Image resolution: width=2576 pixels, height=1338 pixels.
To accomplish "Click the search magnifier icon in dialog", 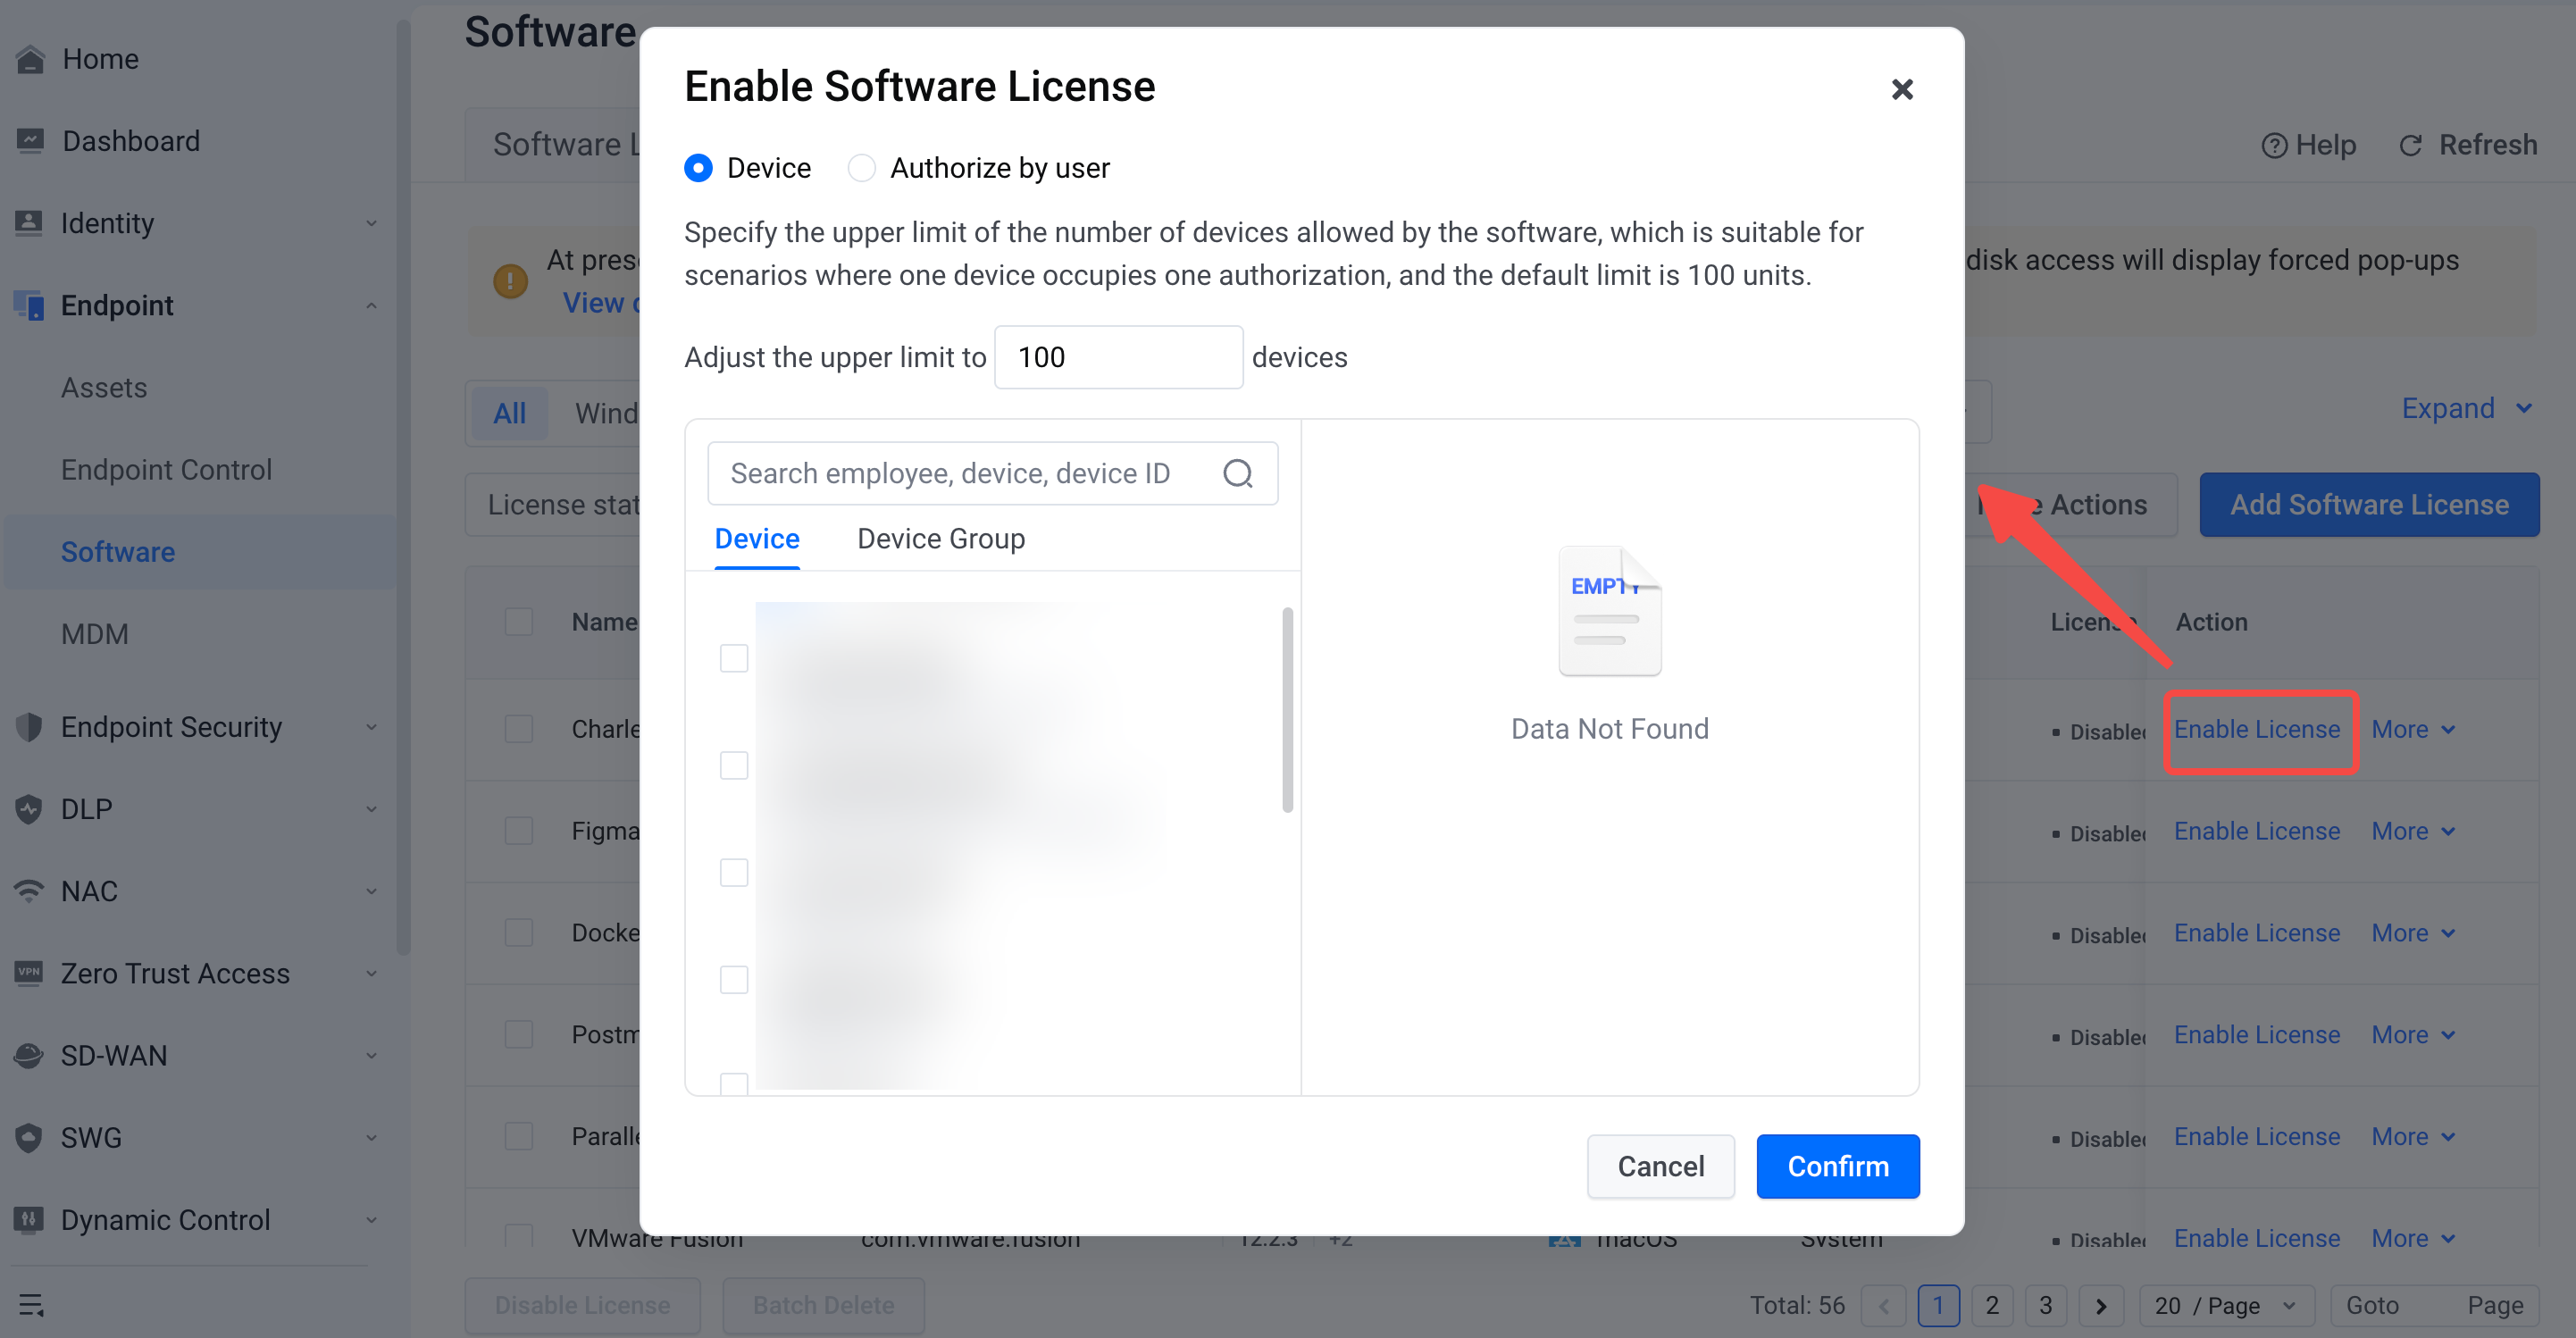I will 1238,473.
